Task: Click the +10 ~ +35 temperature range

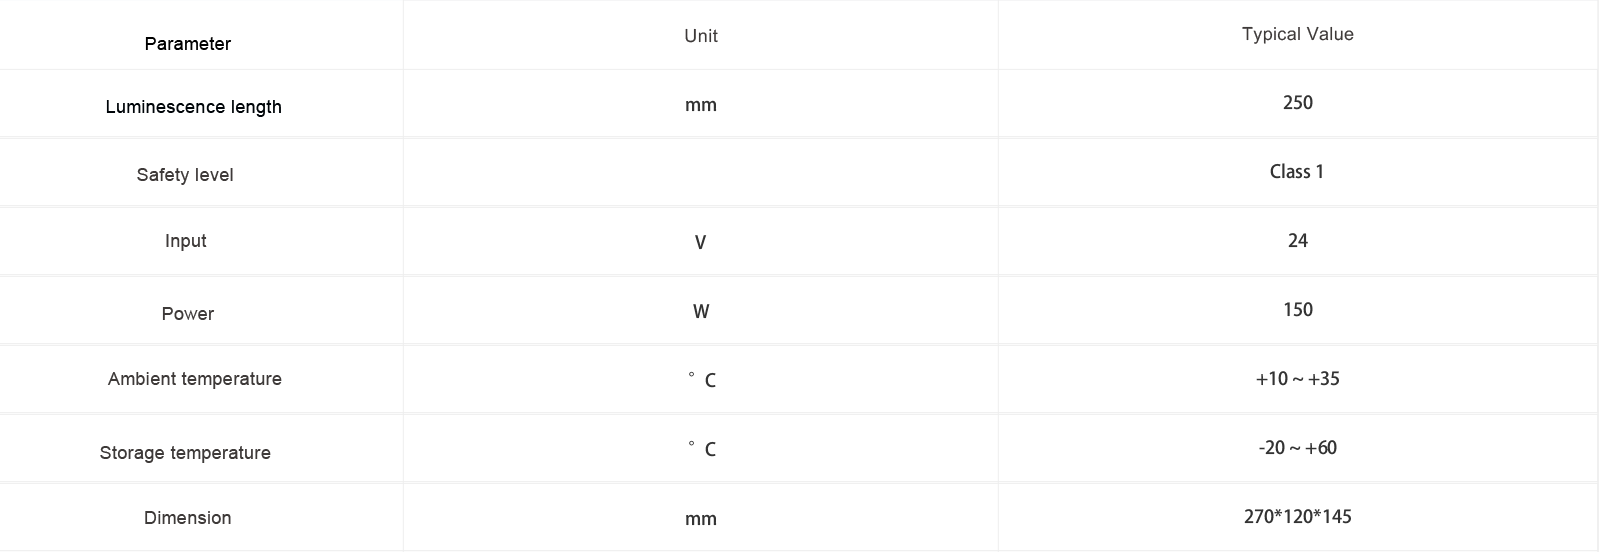Action: pyautogui.click(x=1297, y=379)
